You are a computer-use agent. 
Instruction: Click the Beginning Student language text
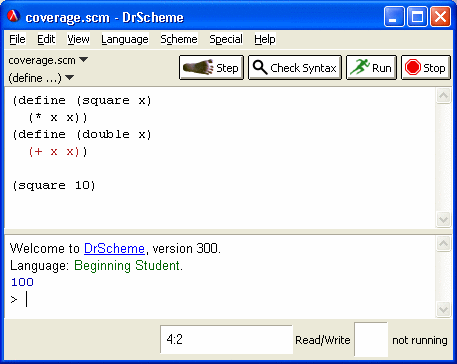128,266
